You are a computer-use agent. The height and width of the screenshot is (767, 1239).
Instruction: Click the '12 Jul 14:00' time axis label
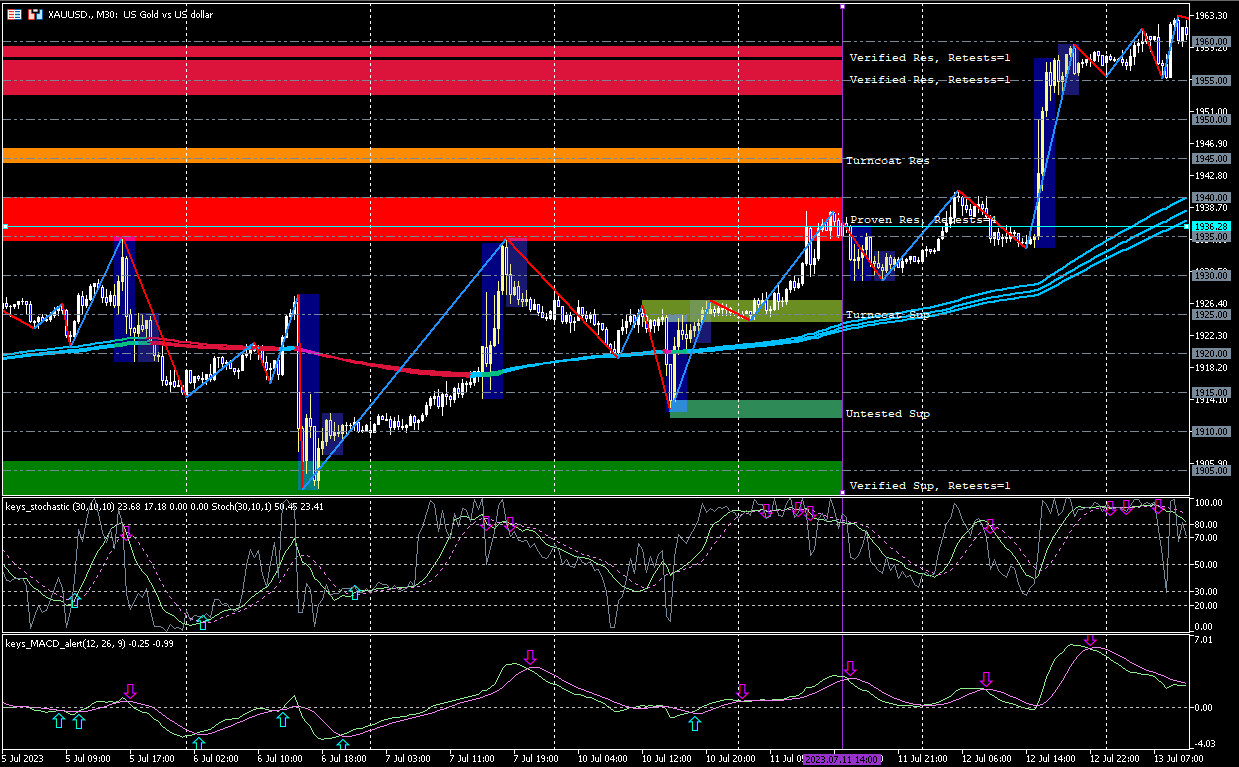[1053, 759]
